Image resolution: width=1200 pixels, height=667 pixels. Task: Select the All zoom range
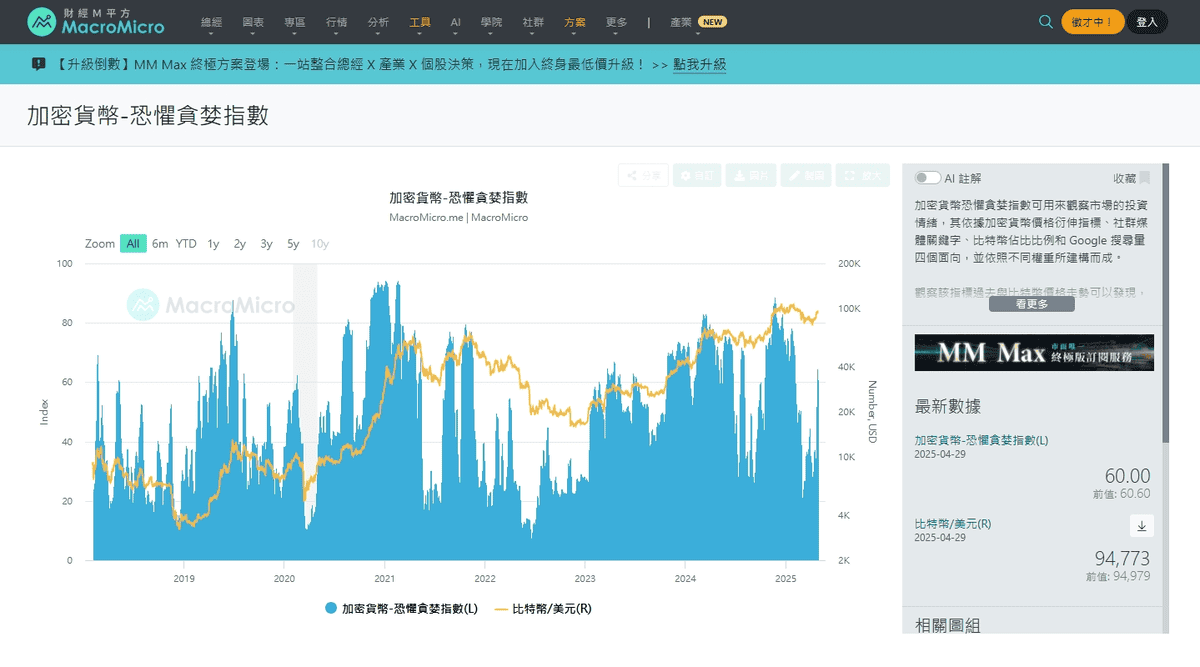(x=133, y=243)
